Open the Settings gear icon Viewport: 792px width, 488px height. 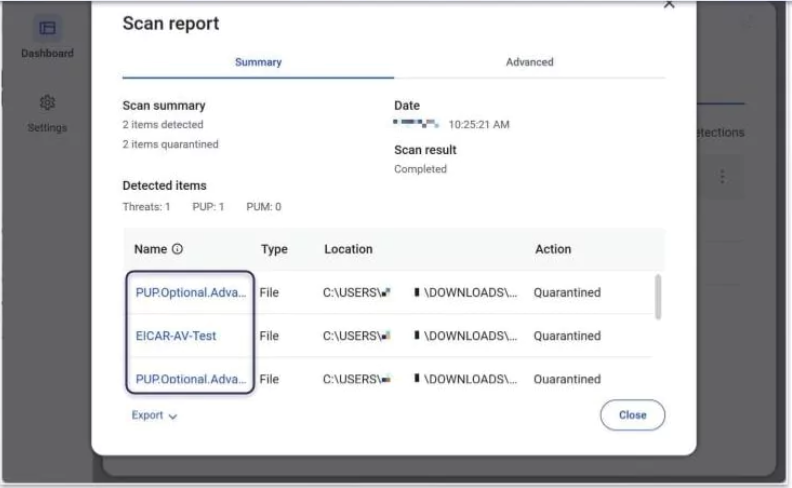tap(47, 103)
